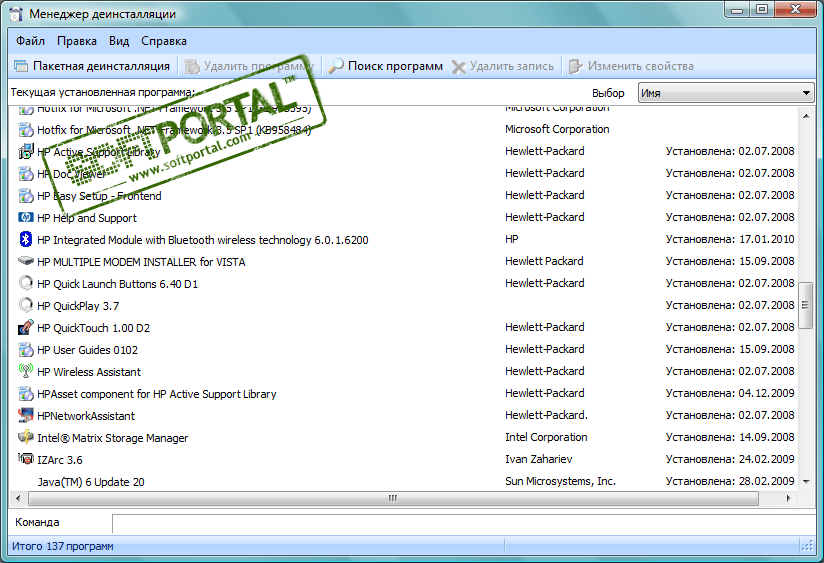The image size is (824, 563).
Task: Click the vertical scrollbar thumb
Action: point(806,305)
